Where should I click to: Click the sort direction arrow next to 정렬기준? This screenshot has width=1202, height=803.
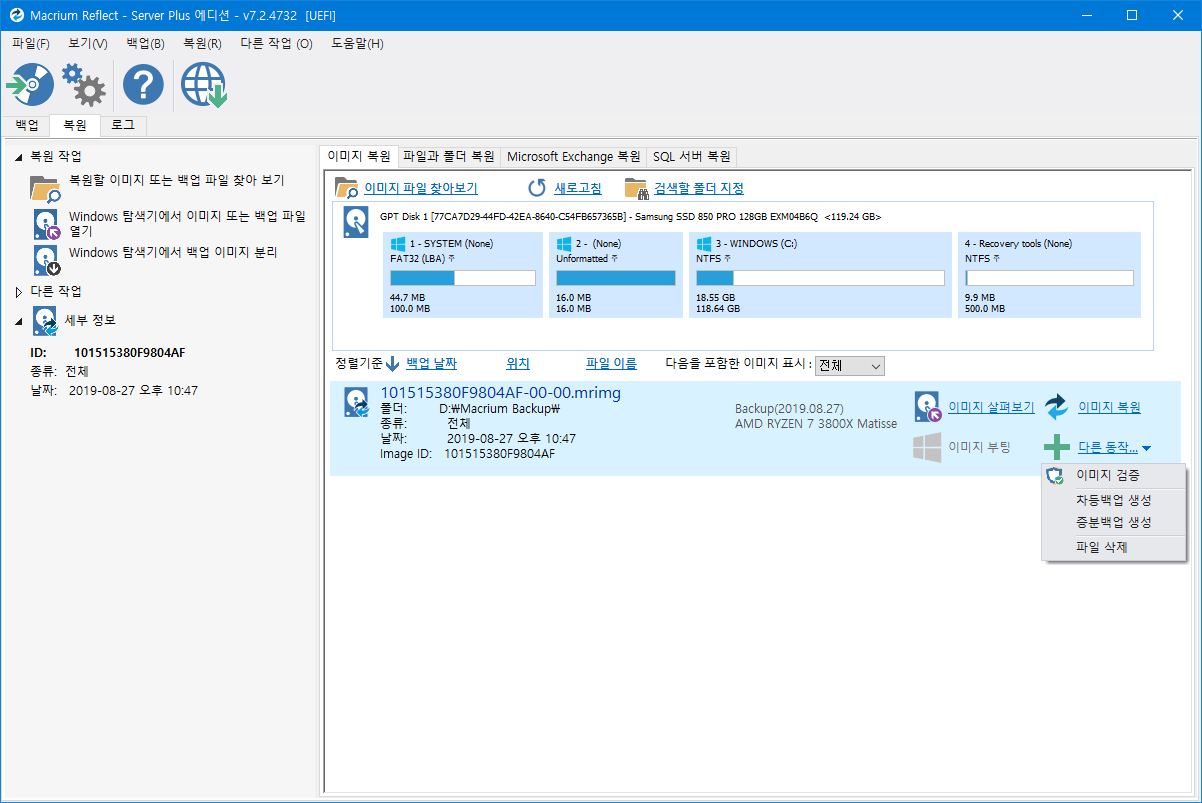(x=393, y=364)
